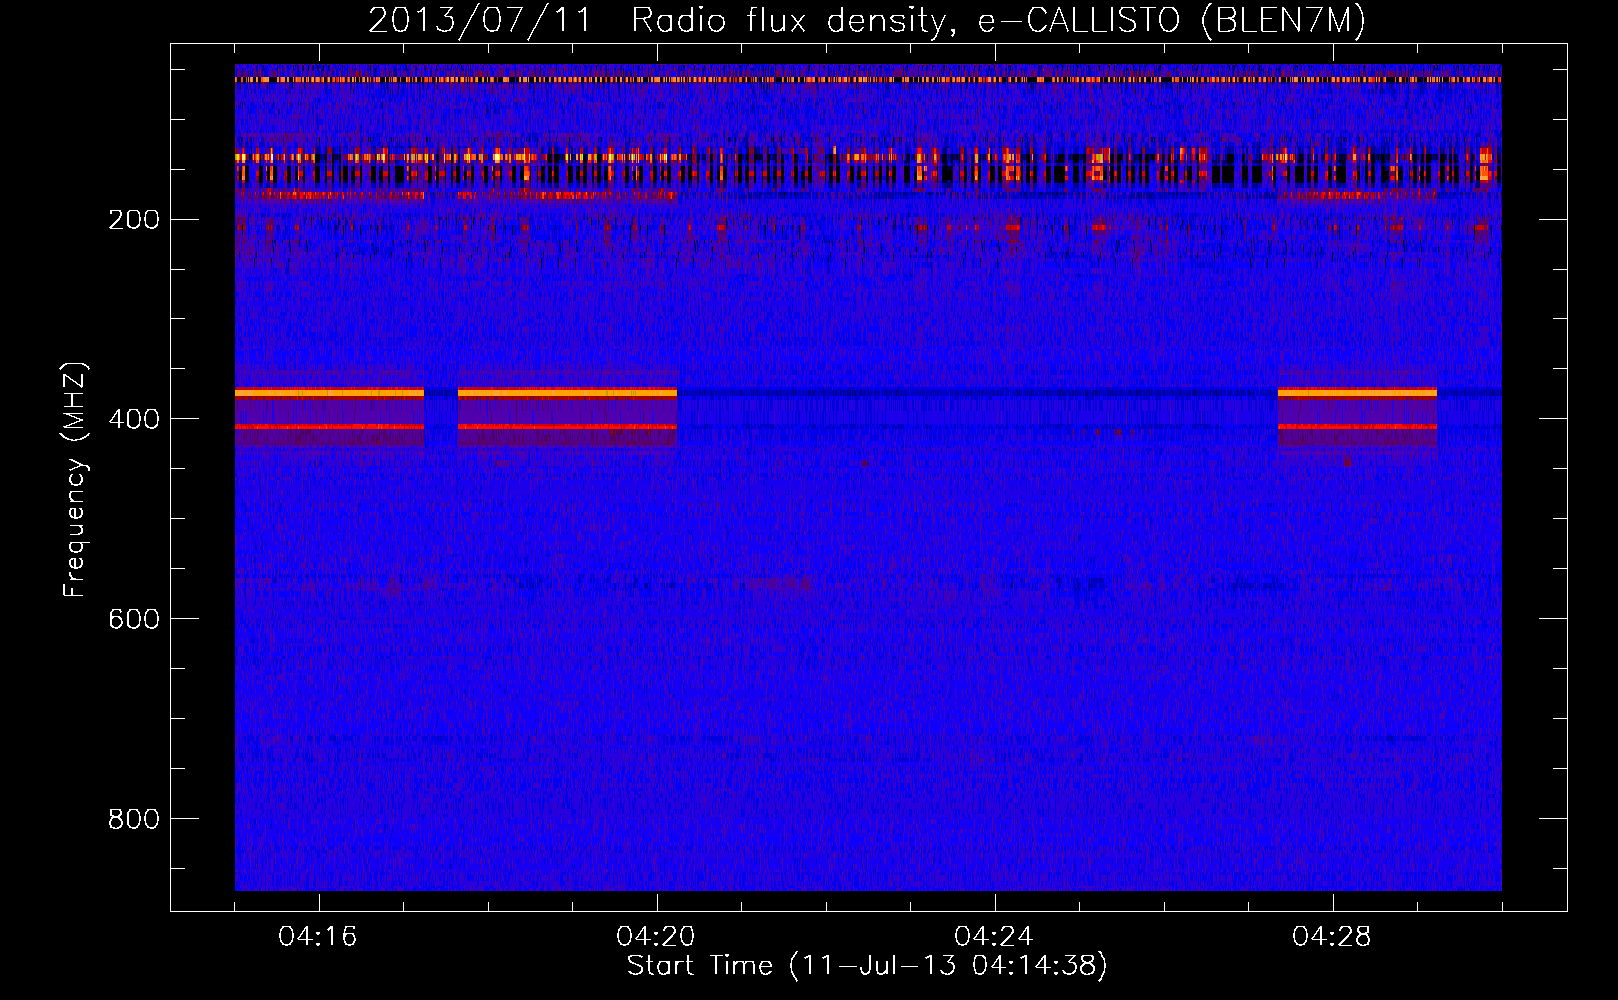This screenshot has width=1618, height=1000.
Task: Click the 04:28 time tick label
Action: click(x=1332, y=937)
